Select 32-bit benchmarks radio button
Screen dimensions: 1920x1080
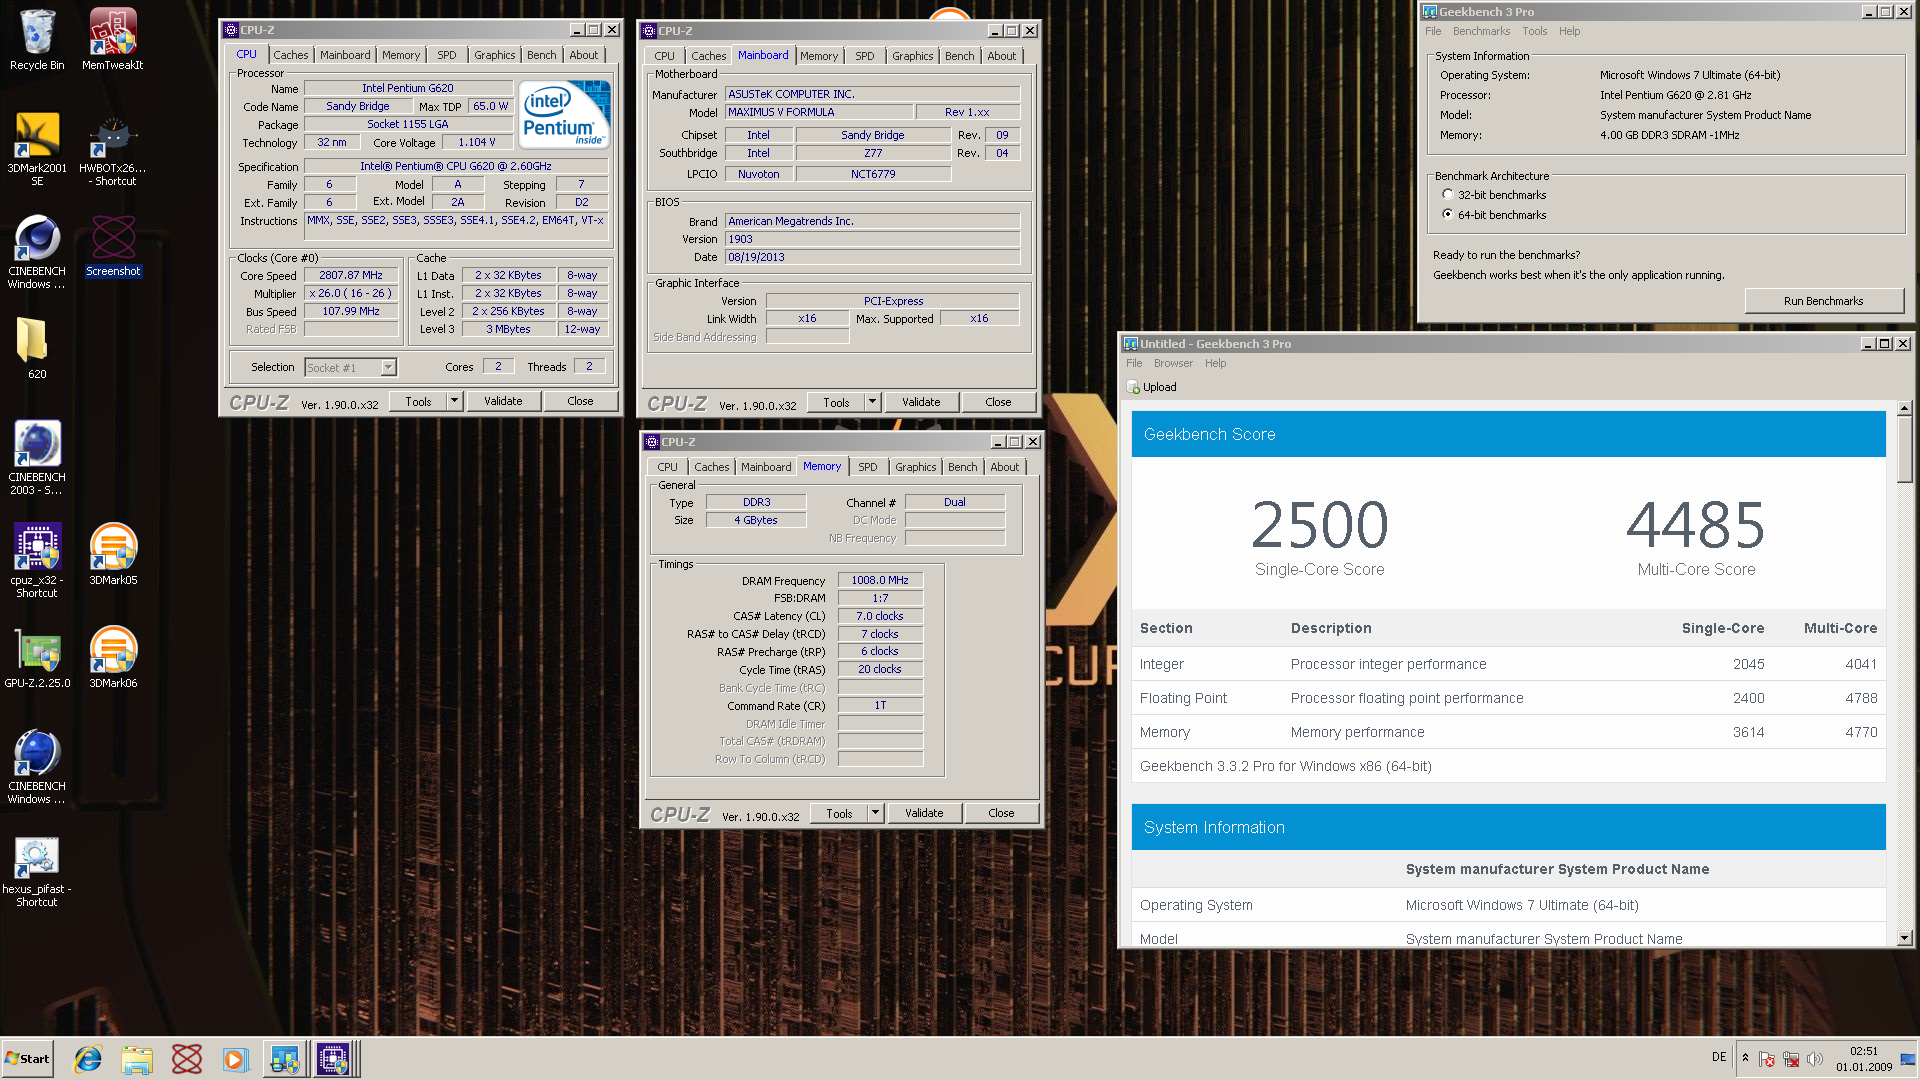pyautogui.click(x=1447, y=195)
